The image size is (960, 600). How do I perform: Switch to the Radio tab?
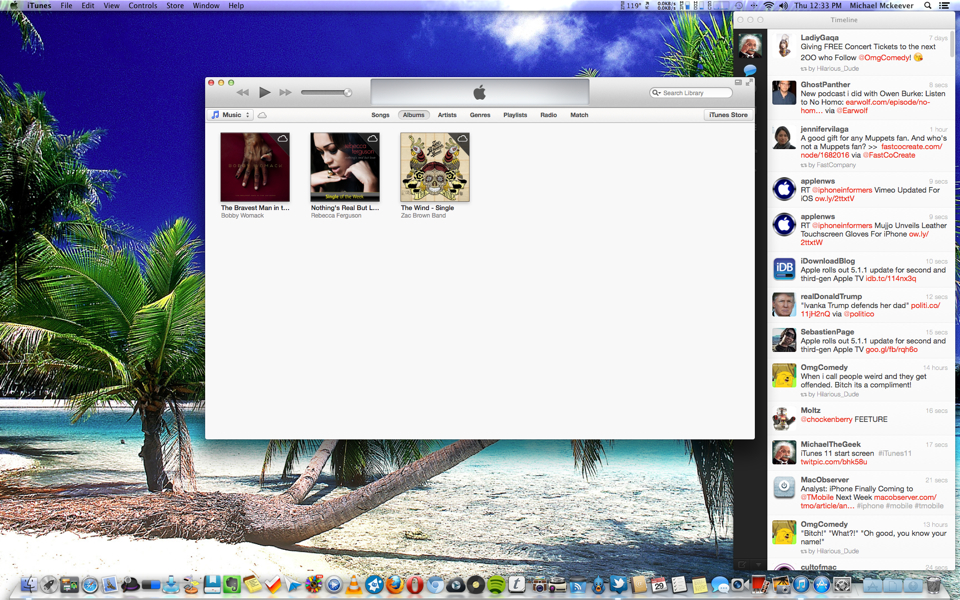pos(549,115)
